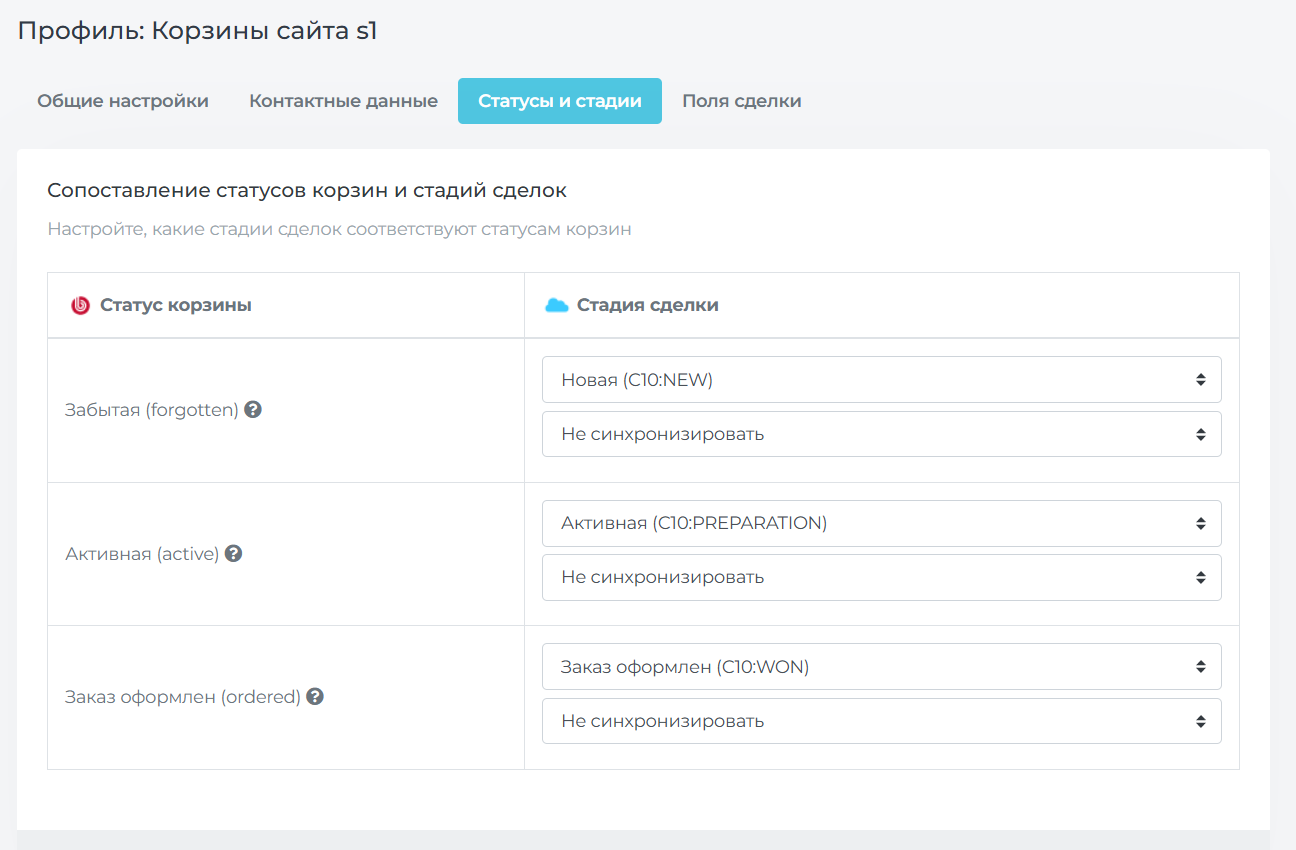Image resolution: width=1296 pixels, height=850 pixels.
Task: Click the Забытая (forgotten) status label
Action: [151, 410]
